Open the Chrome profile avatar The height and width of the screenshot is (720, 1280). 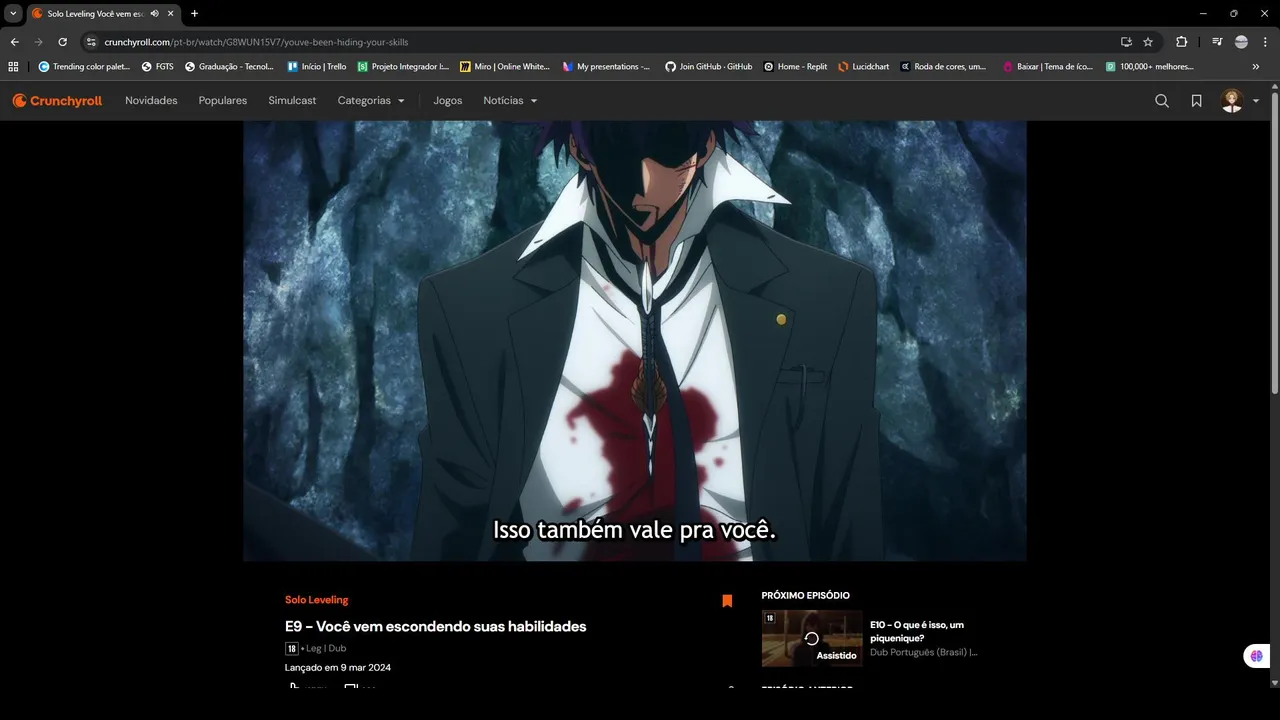point(1241,42)
